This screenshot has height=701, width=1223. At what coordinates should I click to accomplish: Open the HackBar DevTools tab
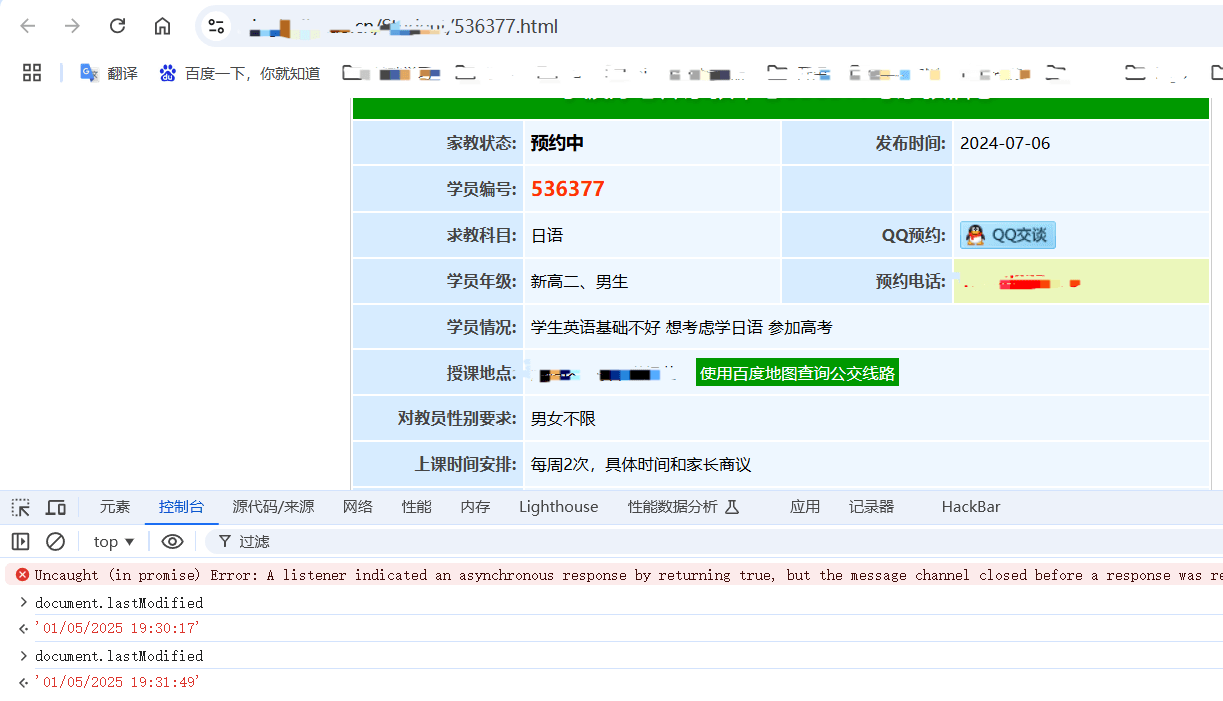point(970,507)
